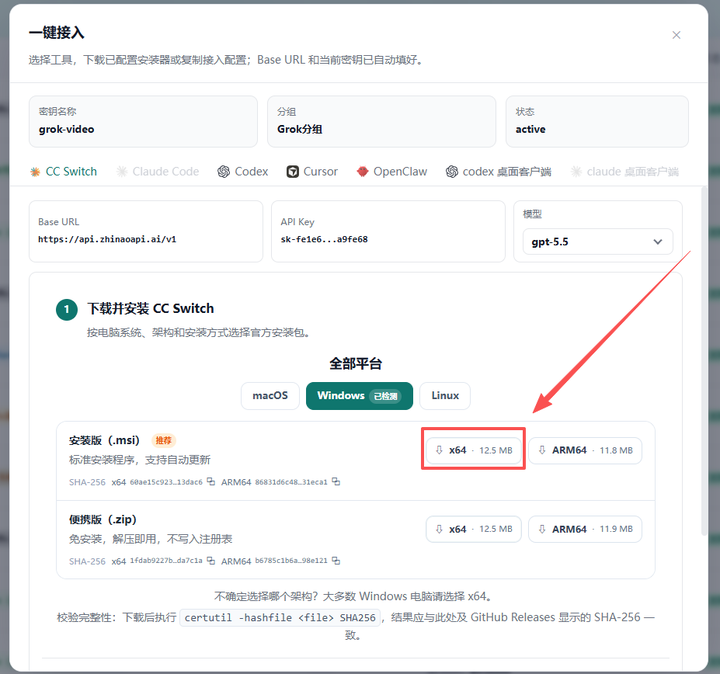
Task: Open the OpenClaw tab
Action: coord(392,172)
